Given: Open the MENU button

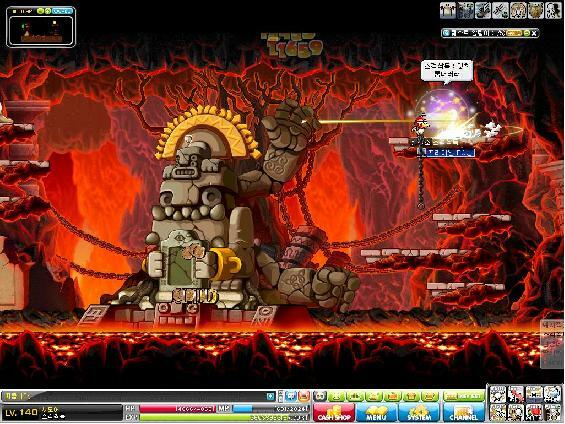Looking at the screenshot, I should click(377, 412).
